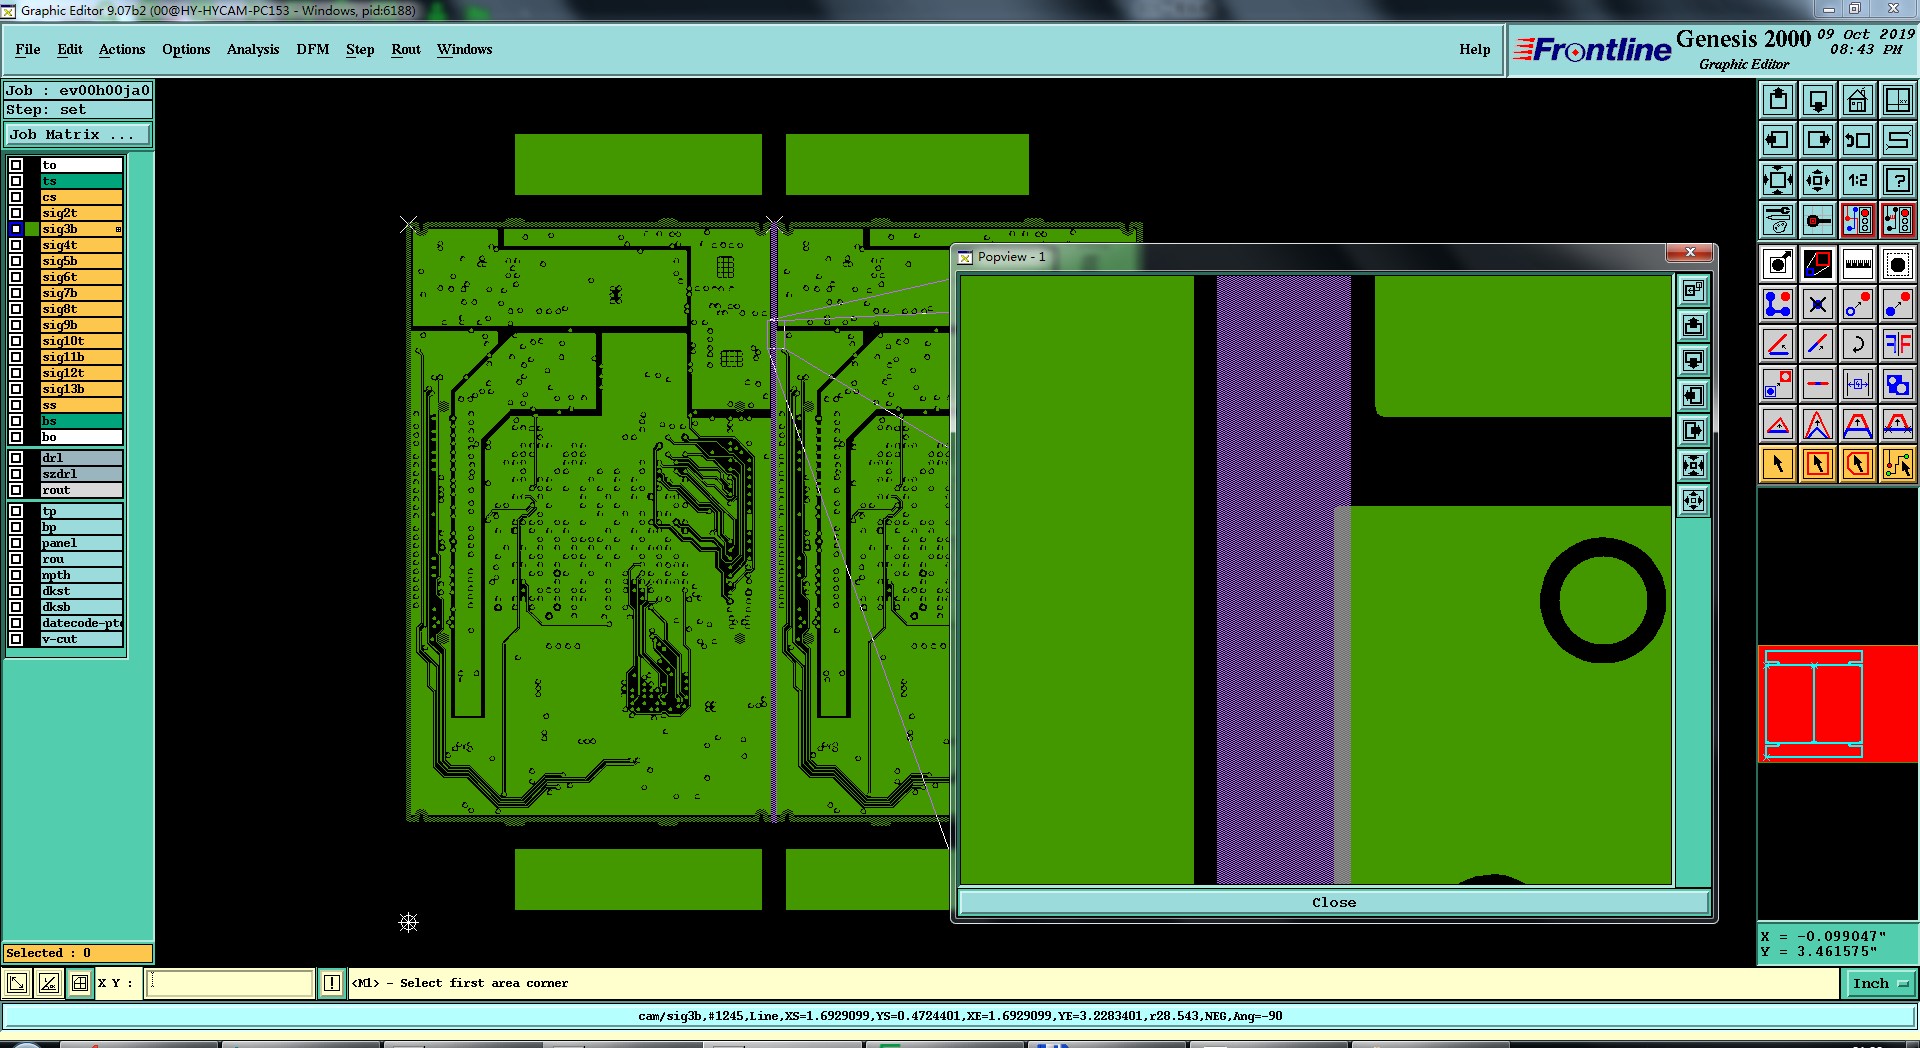Click the mirror F icon

pyautogui.click(x=1898, y=344)
